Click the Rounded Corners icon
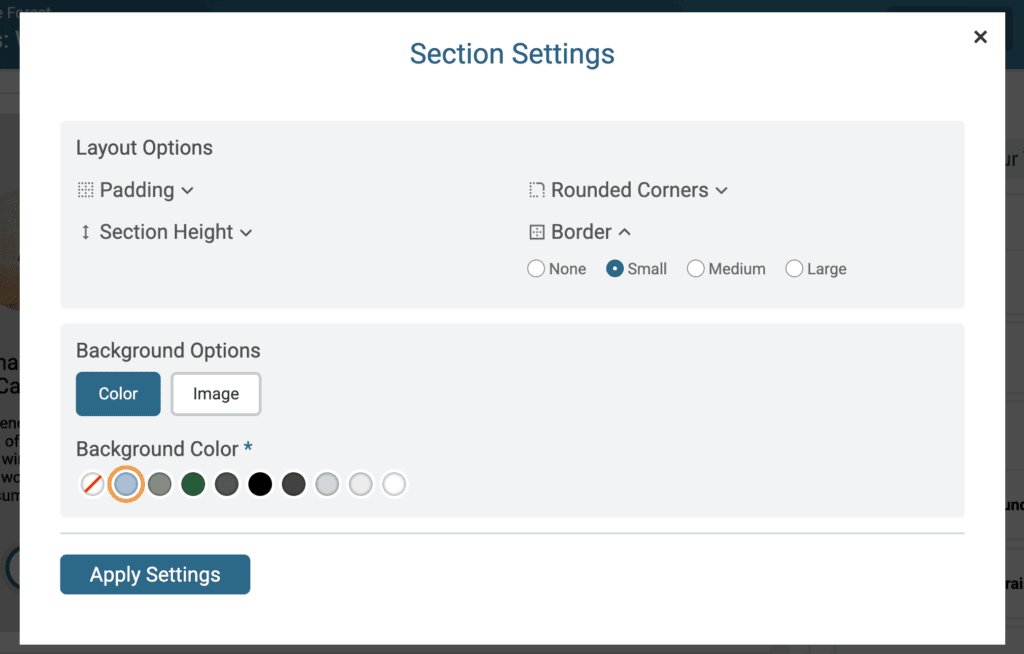The width and height of the screenshot is (1024, 654). click(x=537, y=190)
